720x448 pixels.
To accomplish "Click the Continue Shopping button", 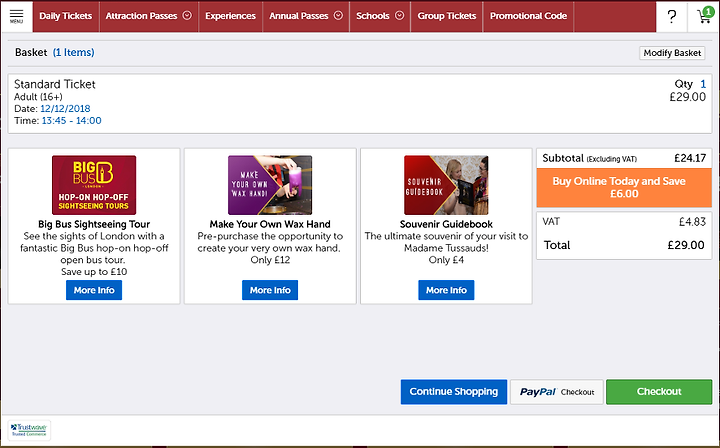I will 454,392.
